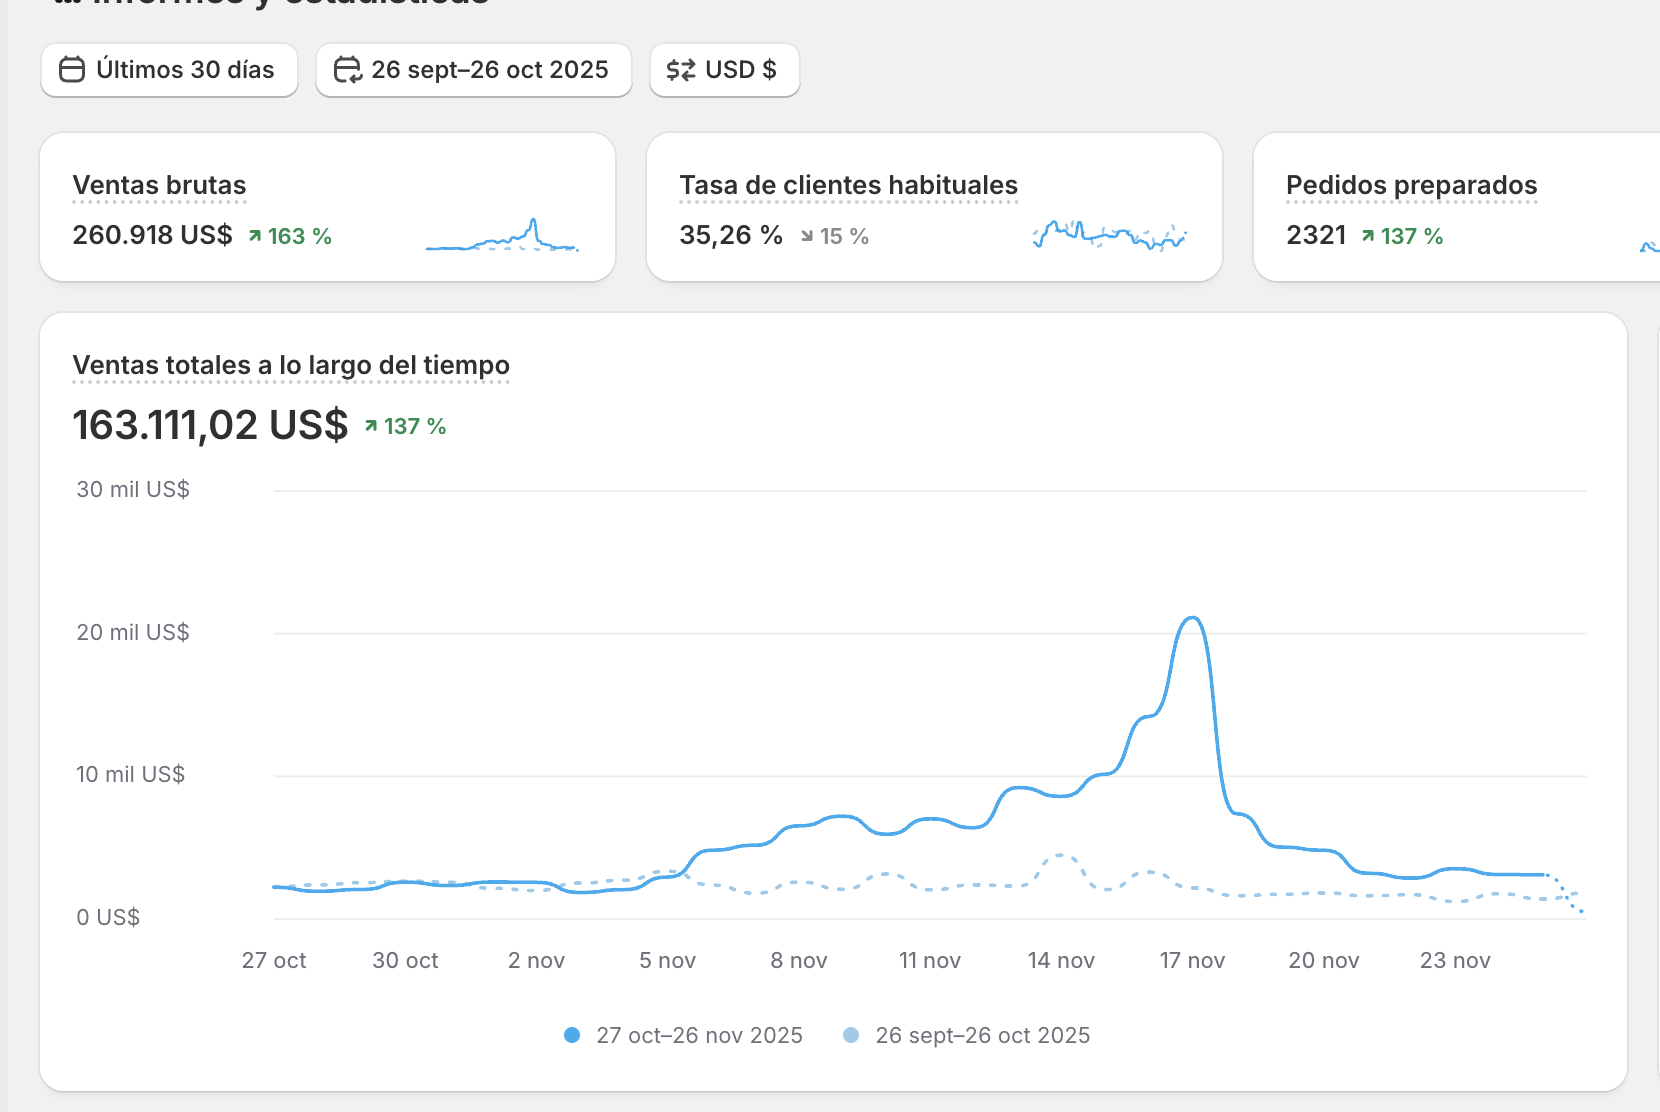
Task: Click the 17 nov peak on the sales line
Action: pyautogui.click(x=1192, y=618)
